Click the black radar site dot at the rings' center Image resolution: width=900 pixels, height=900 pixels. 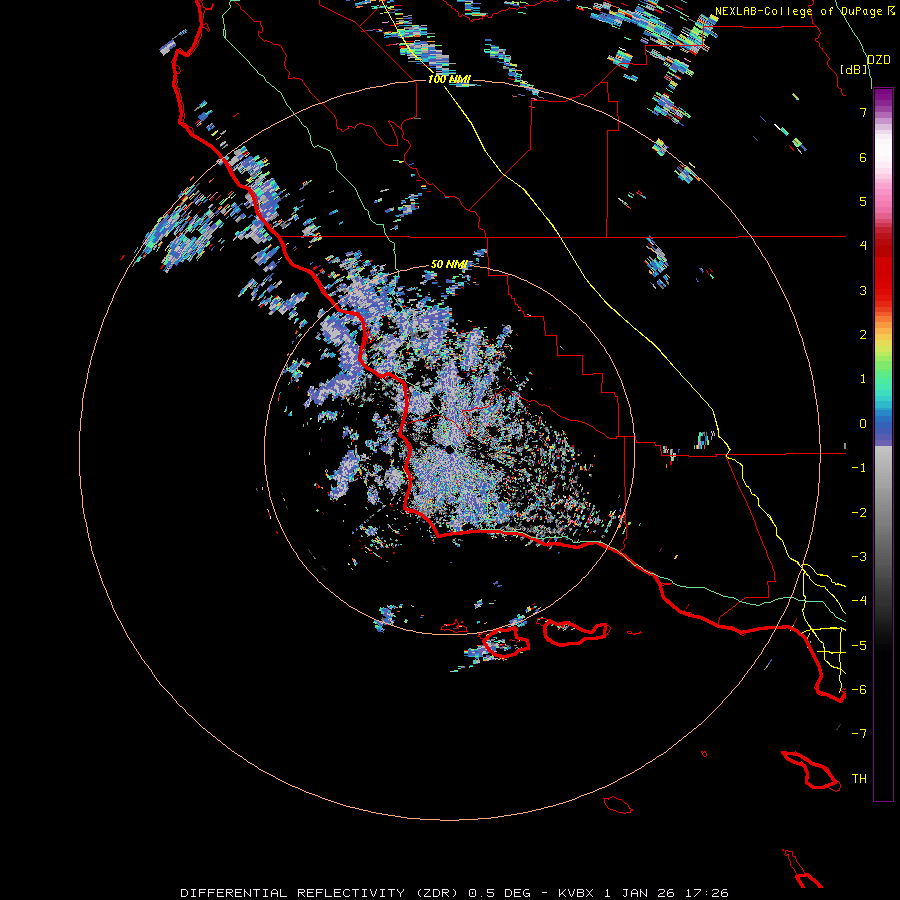[449, 450]
